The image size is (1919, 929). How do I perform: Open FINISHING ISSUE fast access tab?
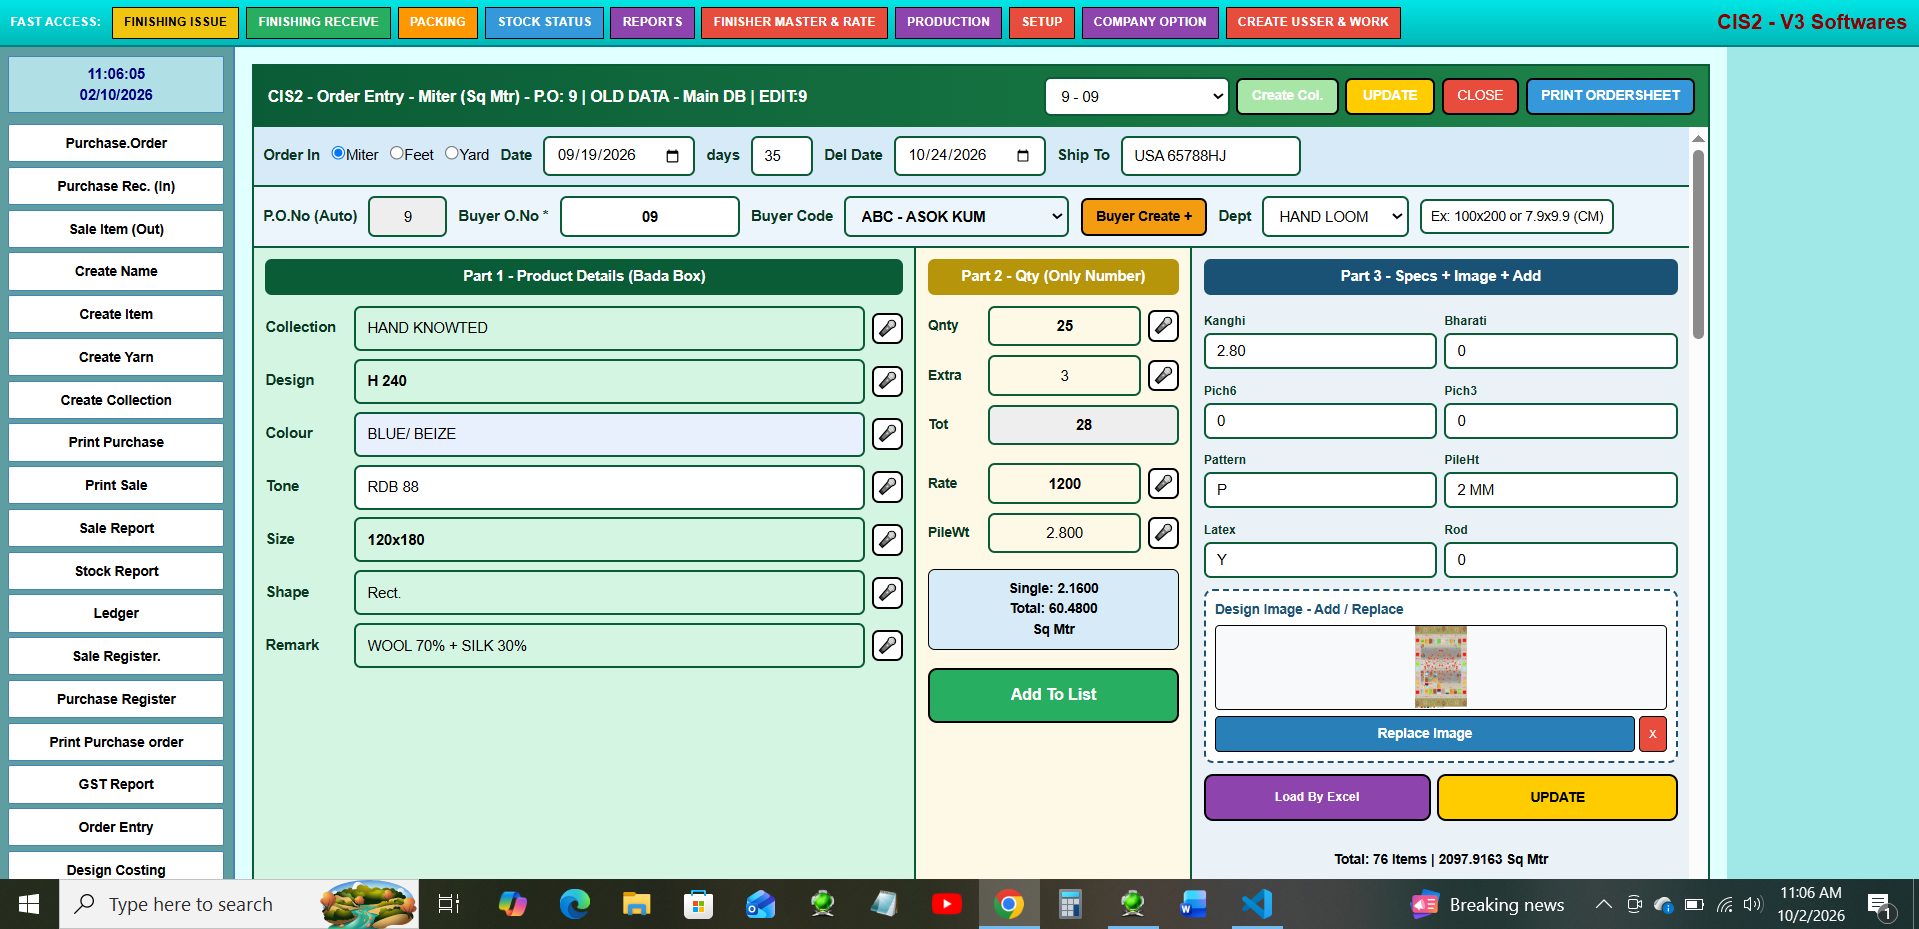tap(175, 22)
